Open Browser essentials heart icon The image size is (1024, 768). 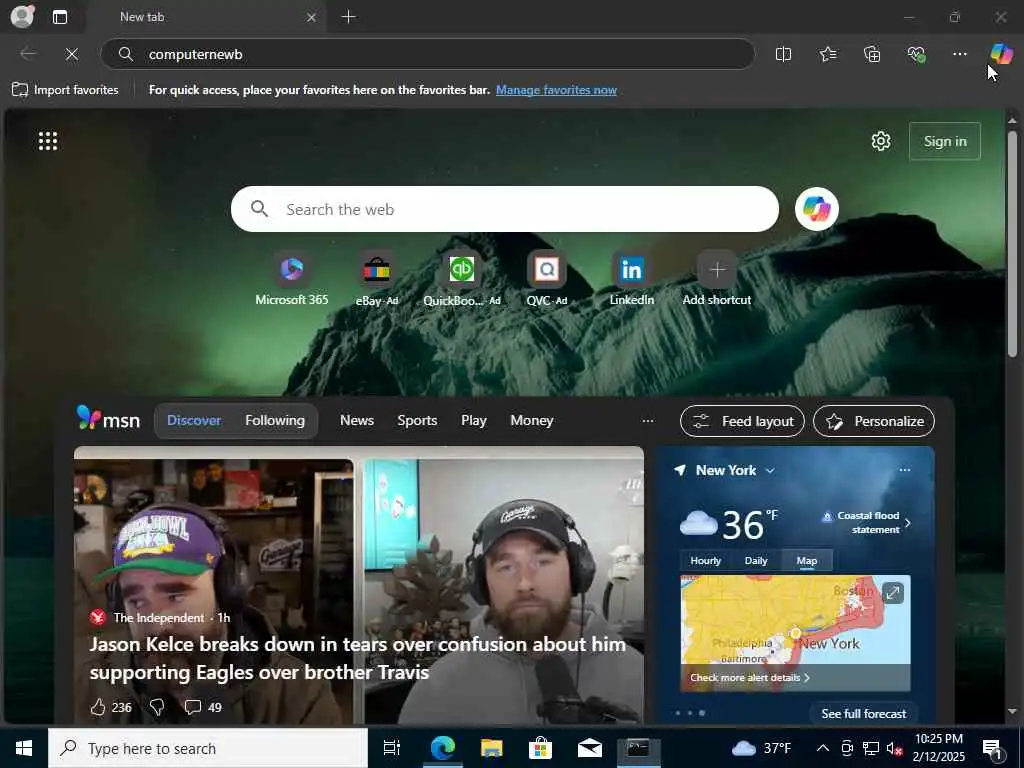[916, 54]
